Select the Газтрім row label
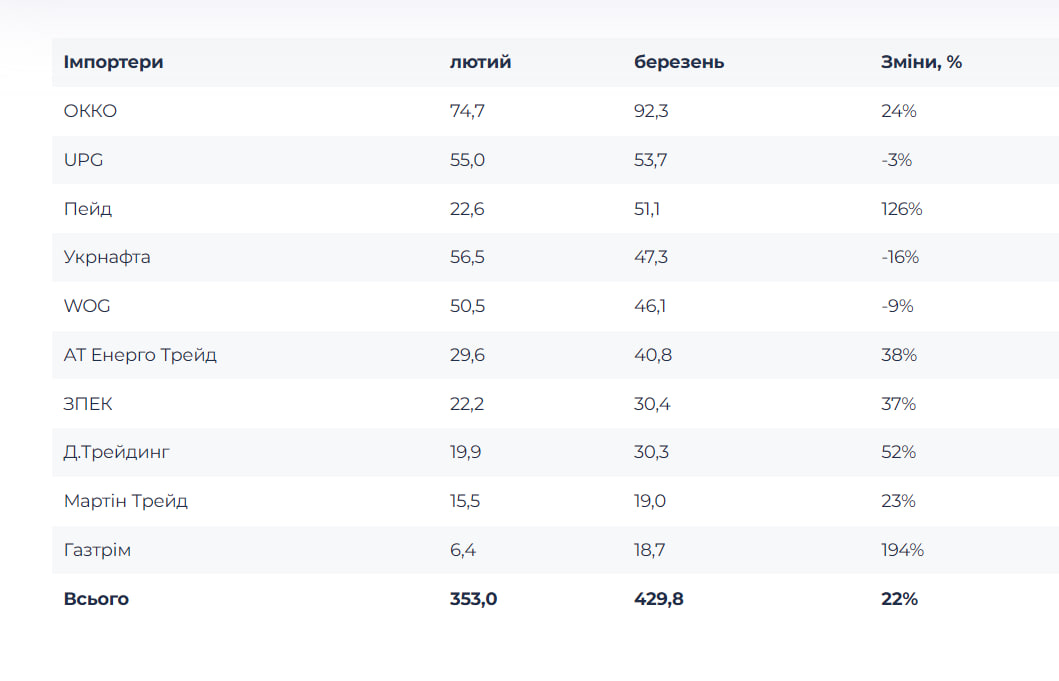The width and height of the screenshot is (1059, 681). coord(97,550)
